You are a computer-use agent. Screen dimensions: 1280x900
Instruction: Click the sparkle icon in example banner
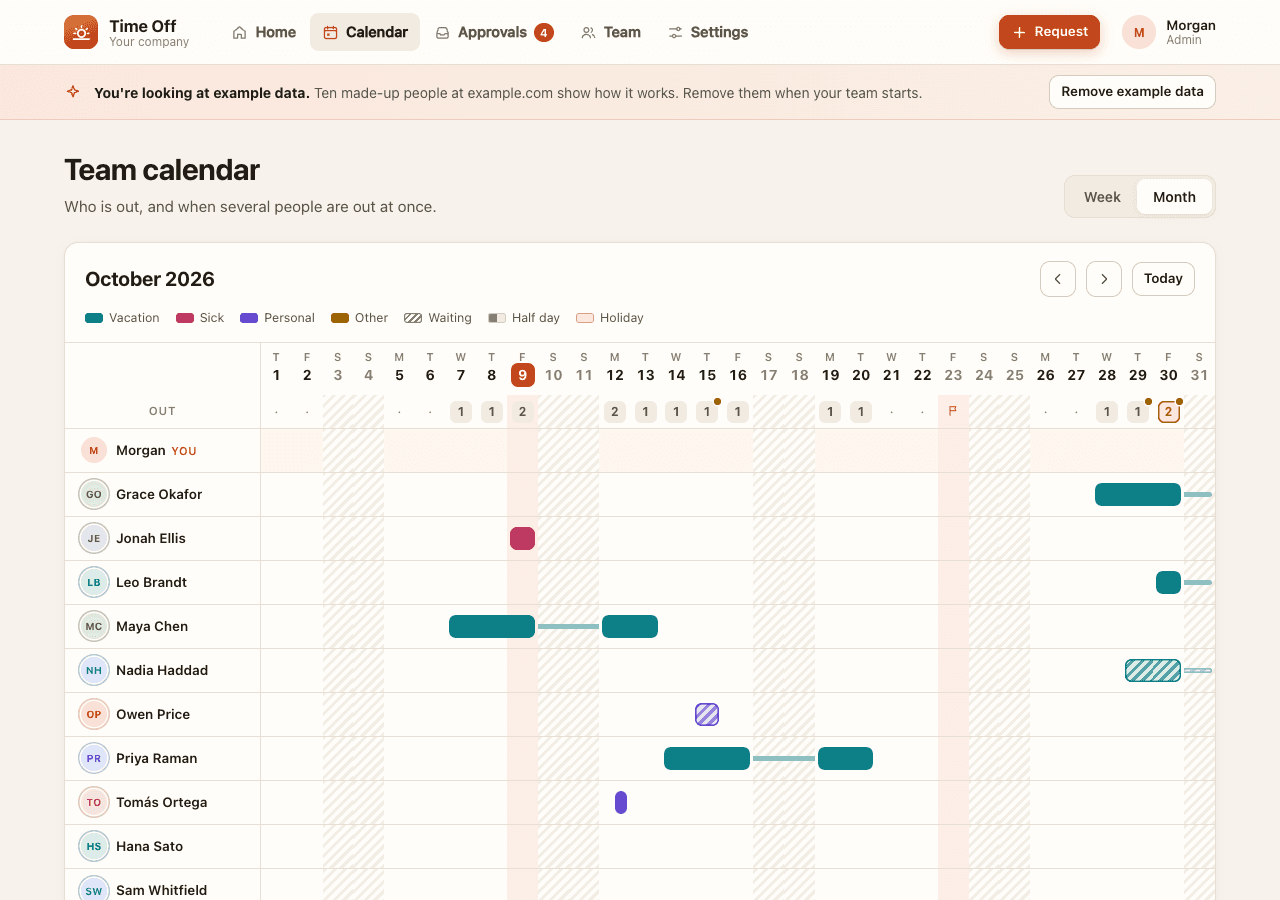[73, 92]
